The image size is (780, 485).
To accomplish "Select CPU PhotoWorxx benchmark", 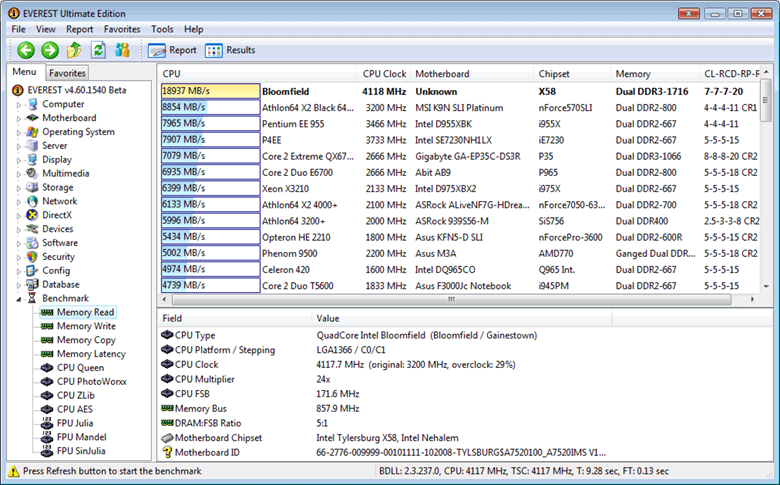I will [x=92, y=382].
